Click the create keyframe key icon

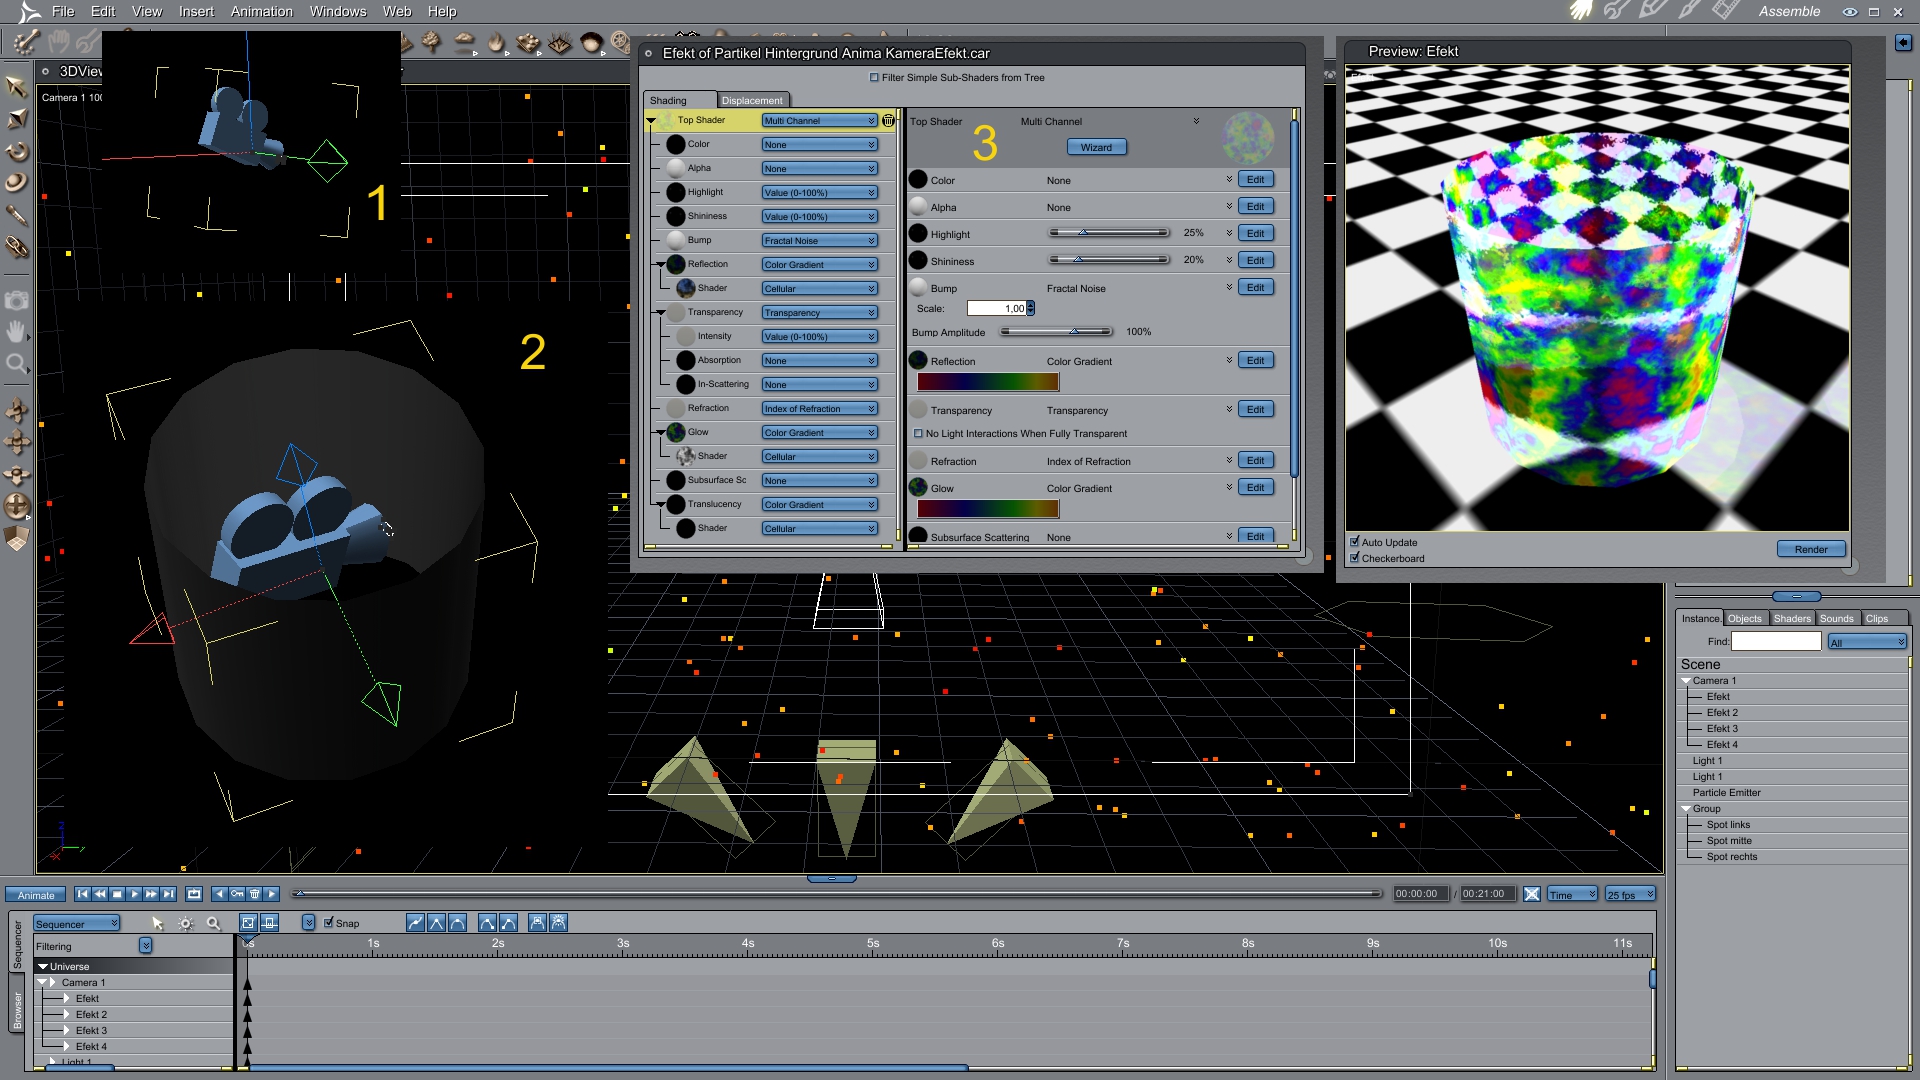(x=237, y=894)
